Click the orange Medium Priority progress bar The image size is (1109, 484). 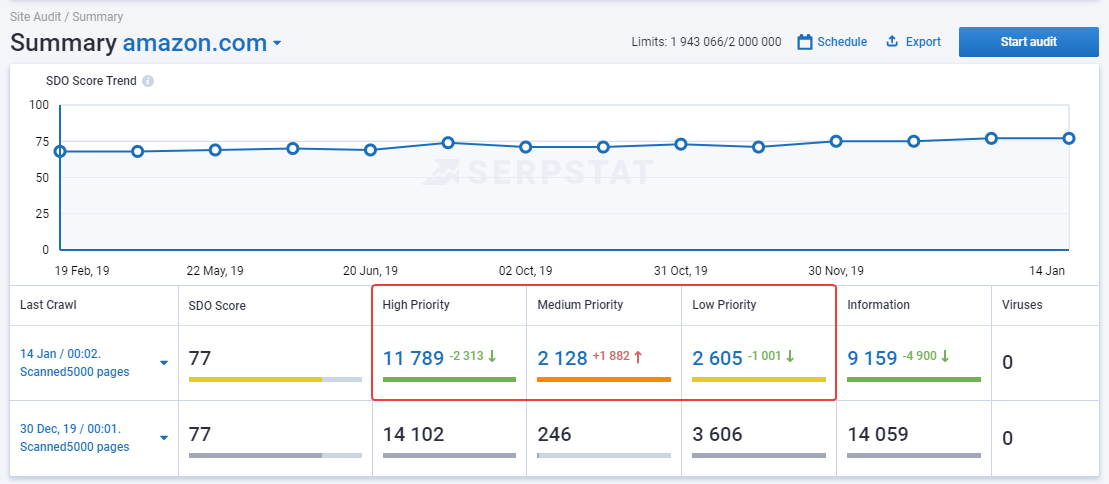click(604, 380)
